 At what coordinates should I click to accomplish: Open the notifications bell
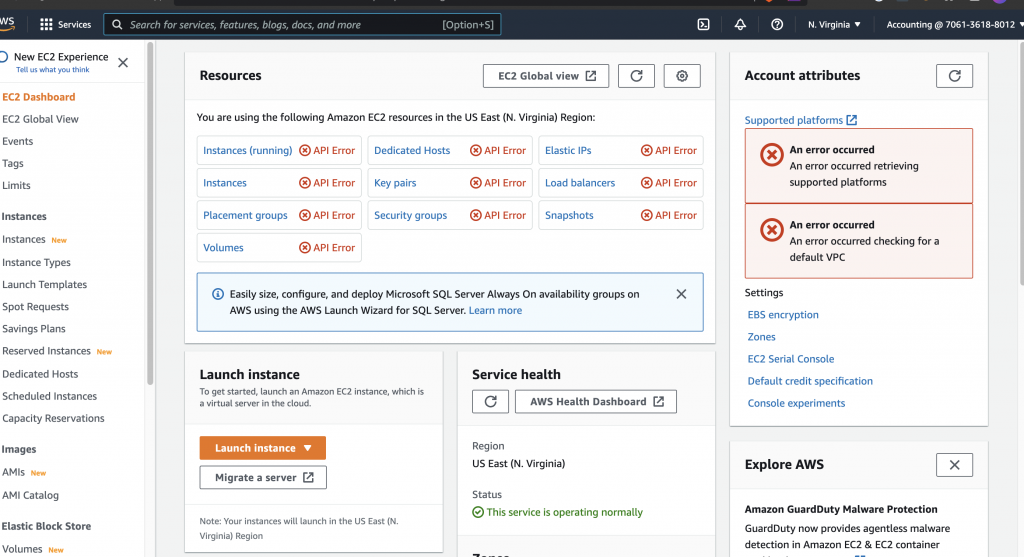[x=740, y=24]
